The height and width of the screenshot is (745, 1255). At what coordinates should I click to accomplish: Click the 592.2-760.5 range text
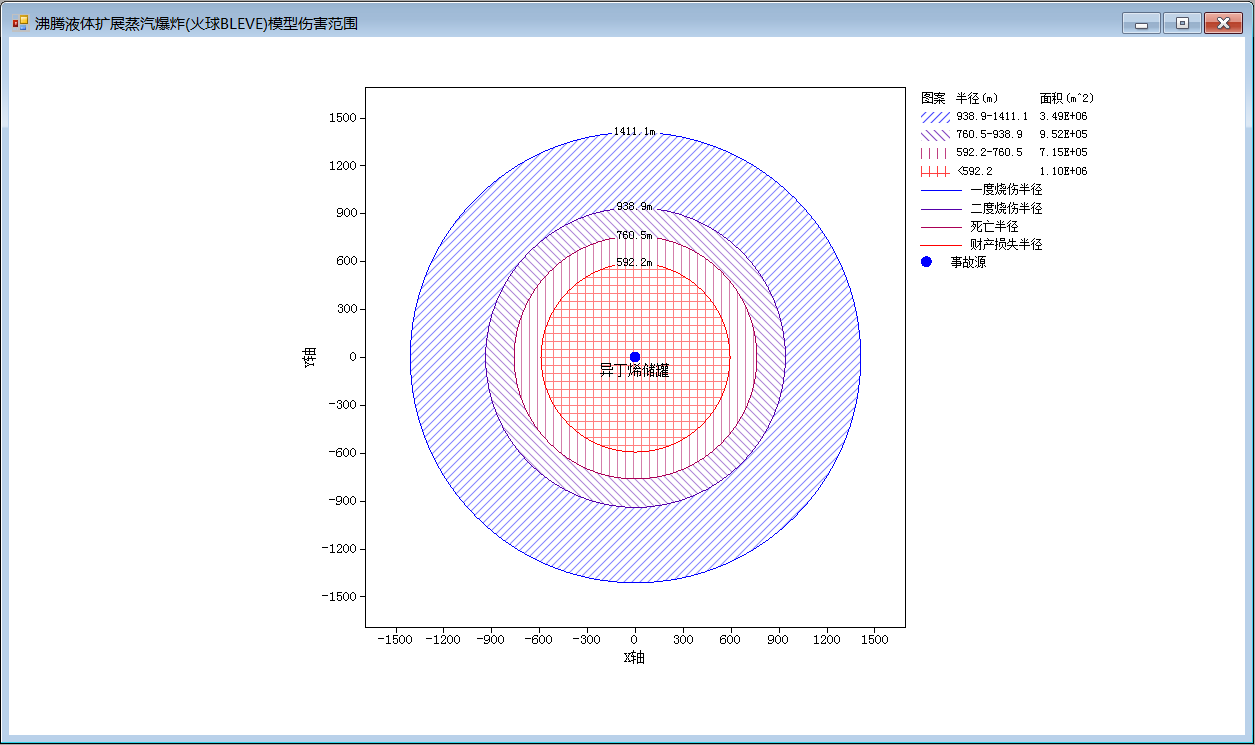click(x=989, y=153)
